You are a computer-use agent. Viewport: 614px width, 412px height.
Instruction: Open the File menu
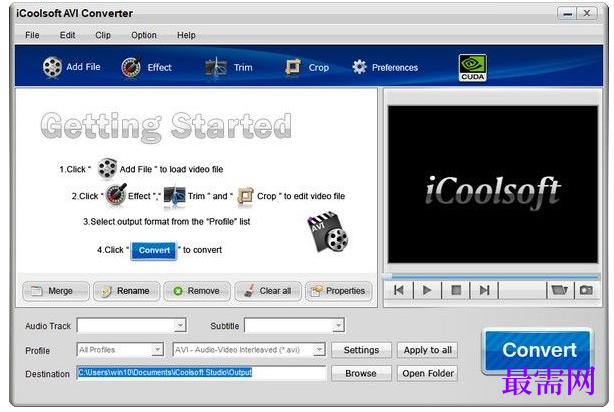32,35
